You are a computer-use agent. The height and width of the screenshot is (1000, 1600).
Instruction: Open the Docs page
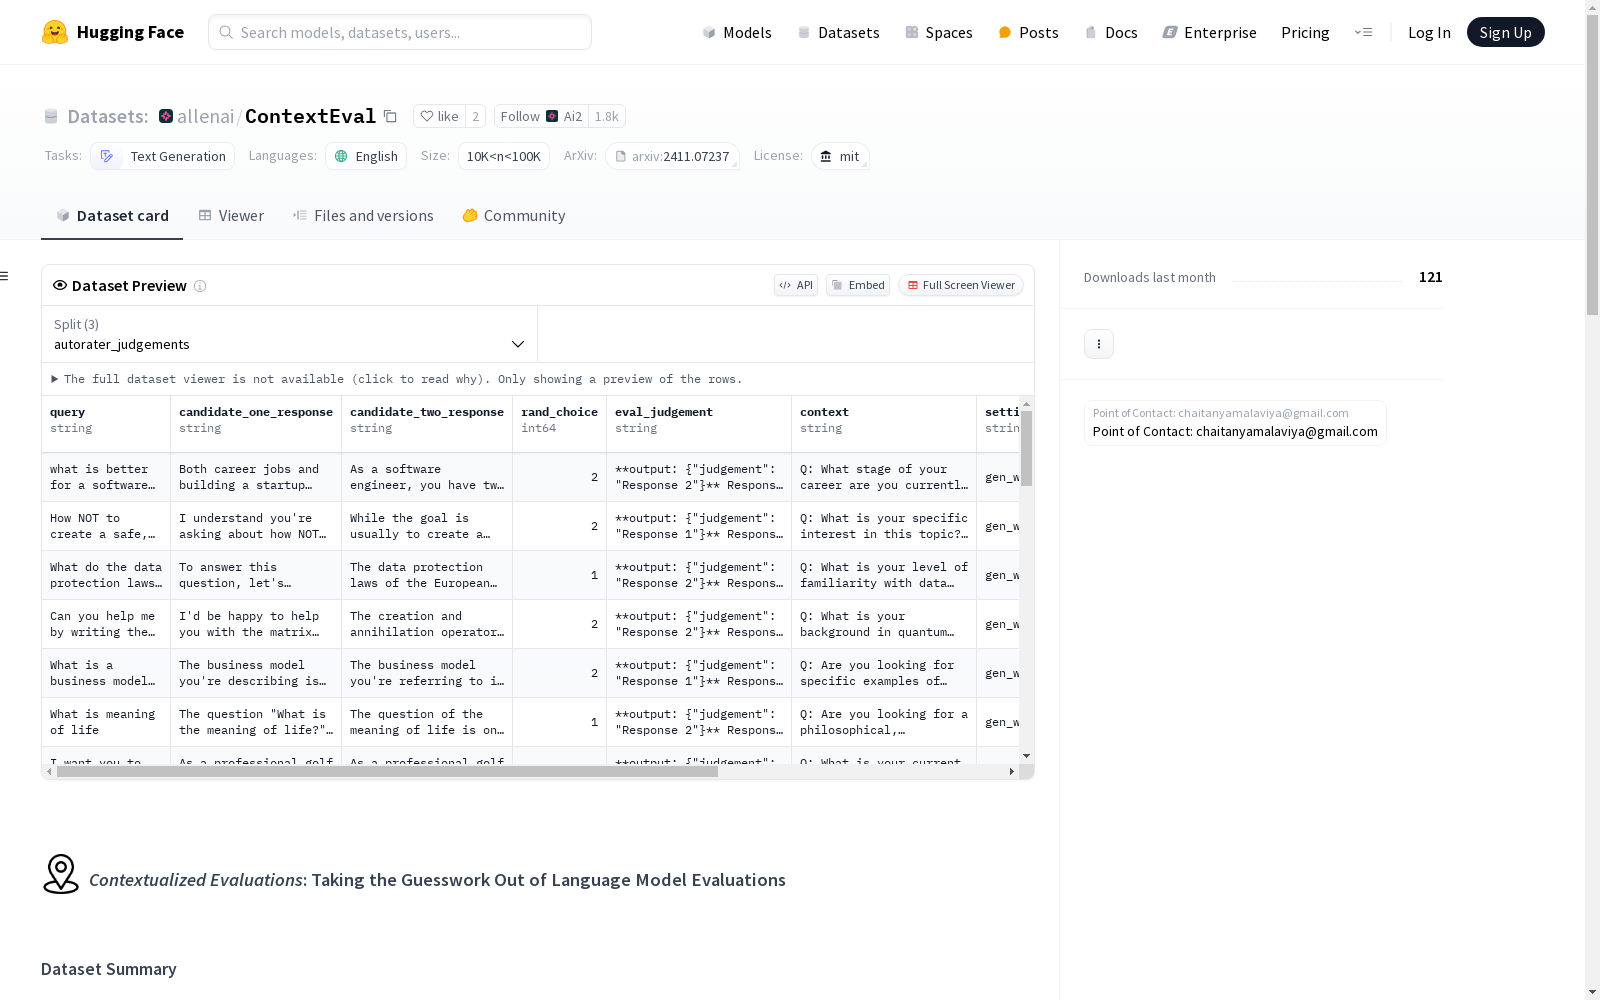tap(1111, 32)
